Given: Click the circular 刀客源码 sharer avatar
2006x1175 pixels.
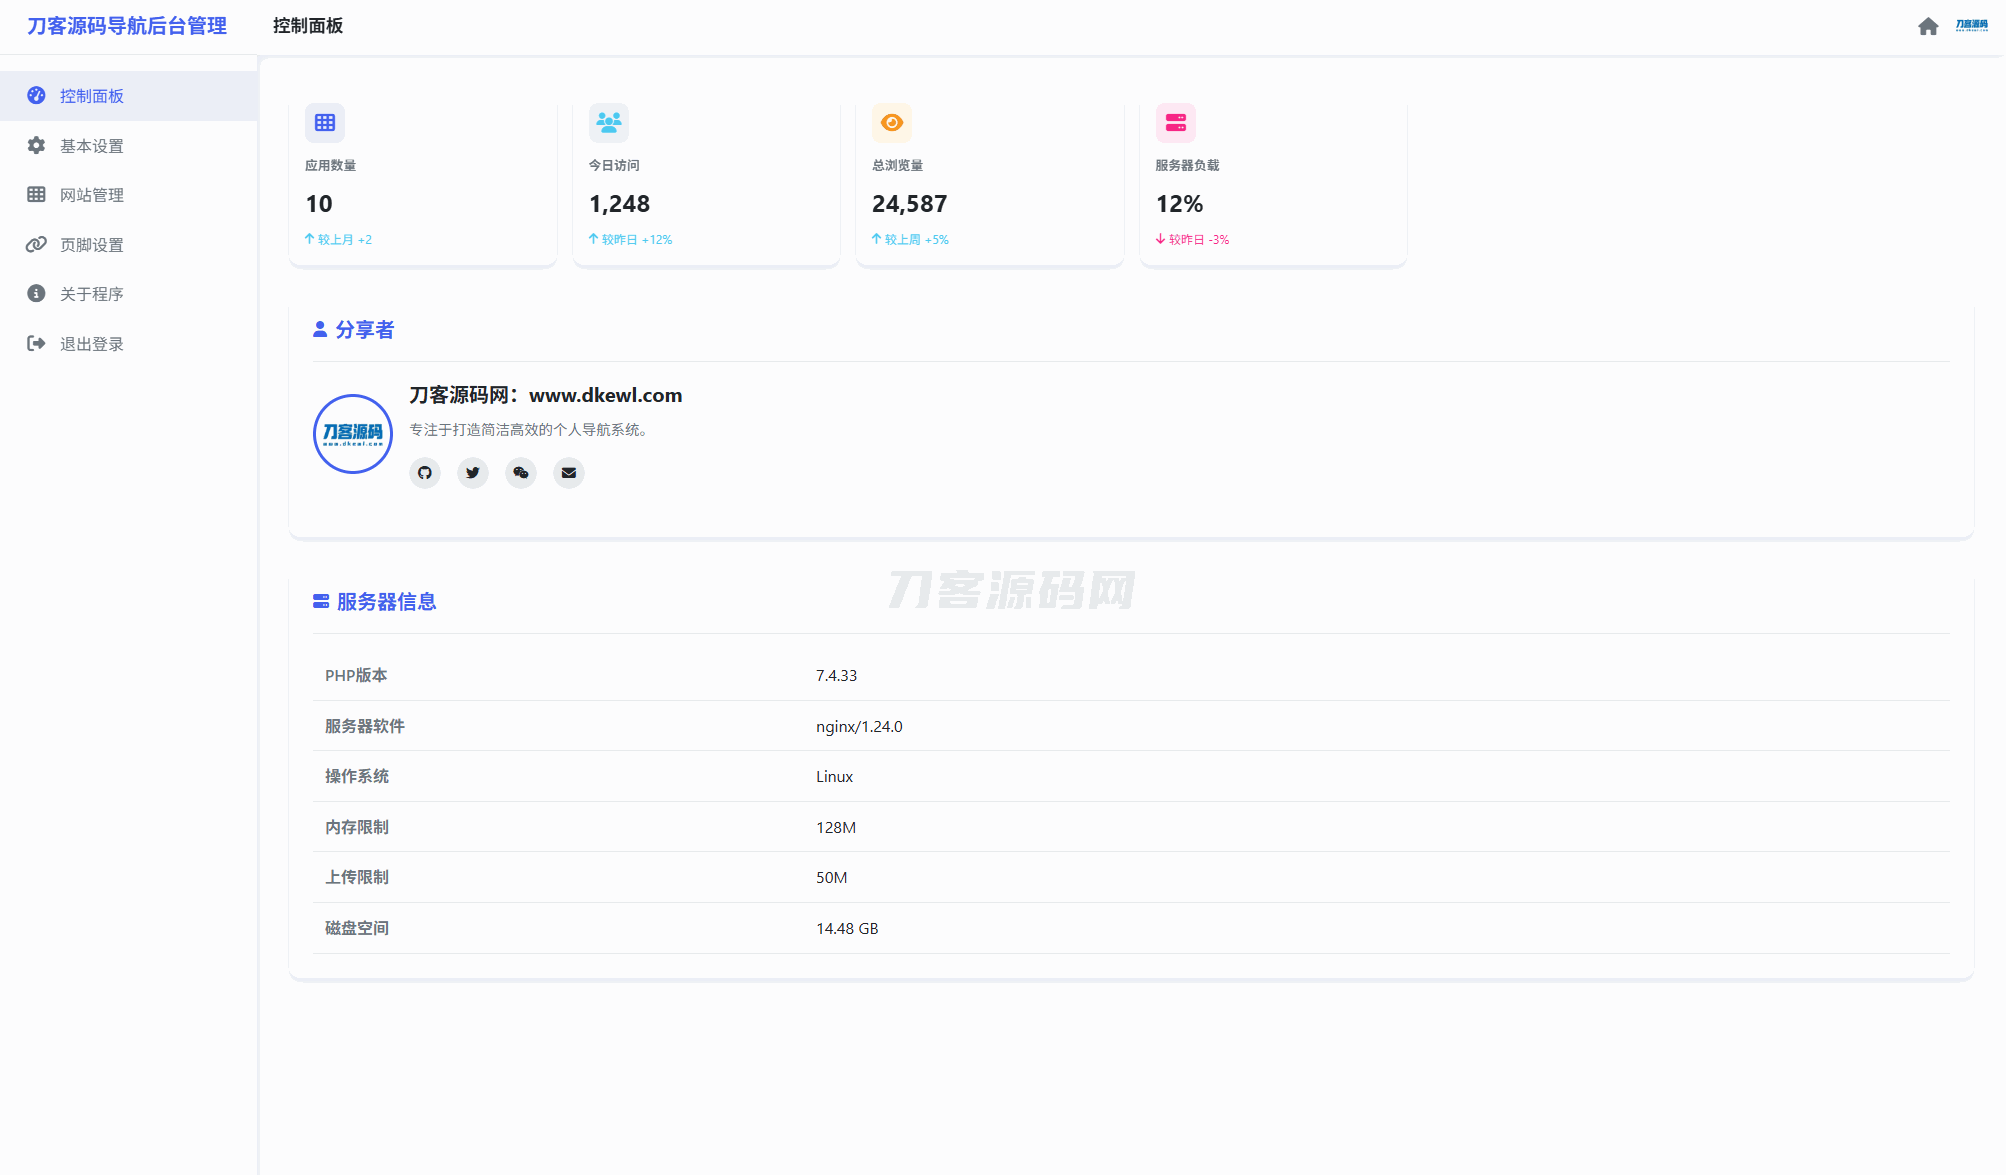Looking at the screenshot, I should (353, 434).
